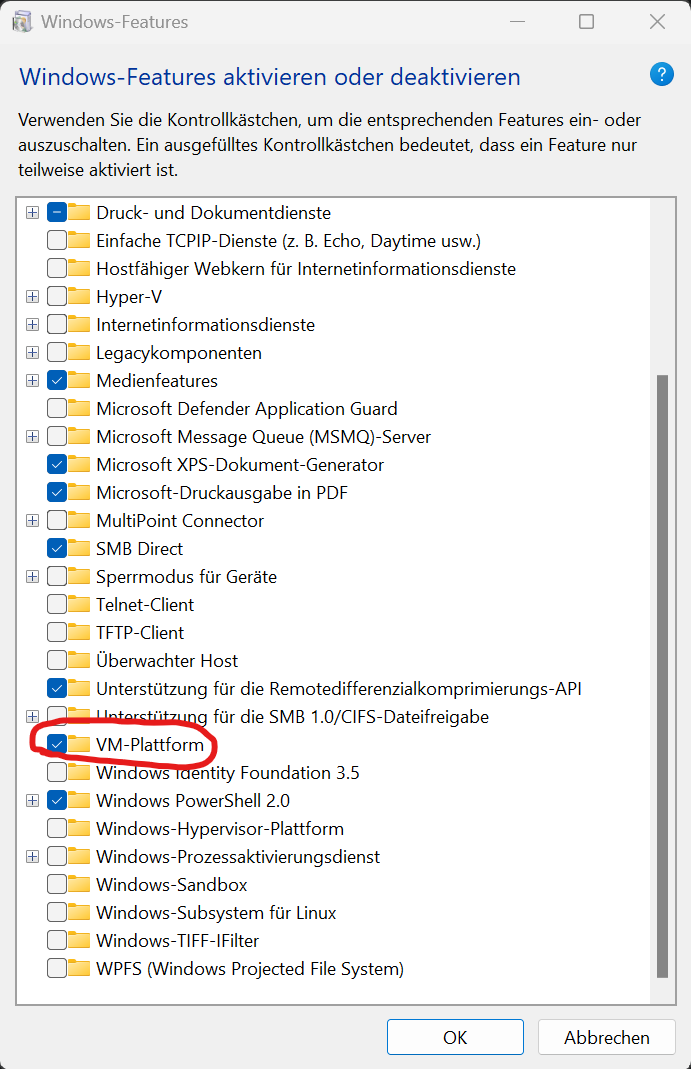The image size is (691, 1069).
Task: Click the Telnet-Client folder icon
Action: point(79,604)
